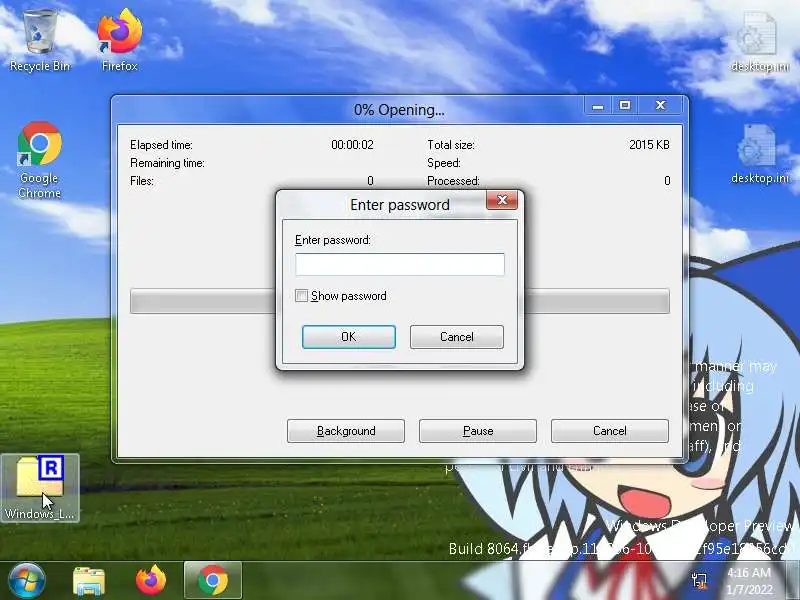
Task: Open the network tray icon
Action: [699, 580]
